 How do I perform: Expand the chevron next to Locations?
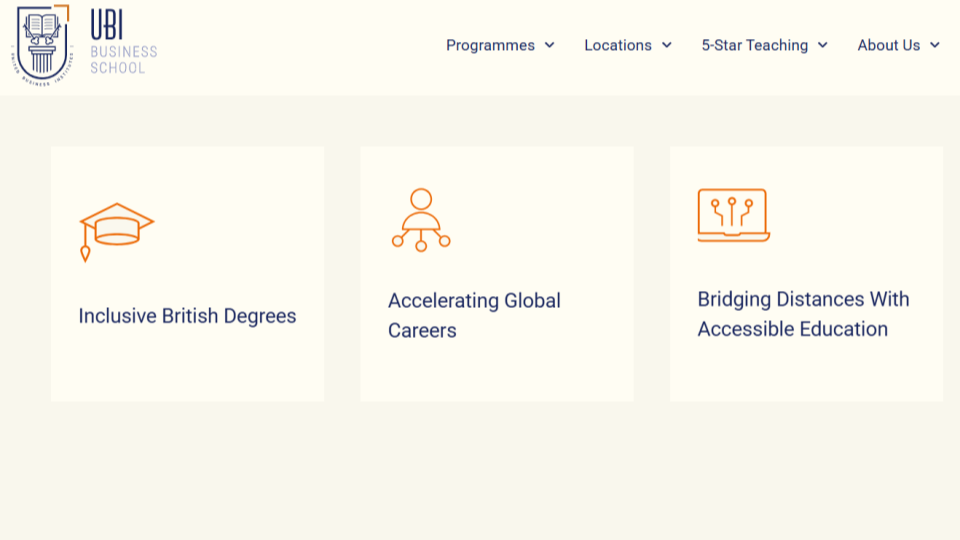coord(667,45)
